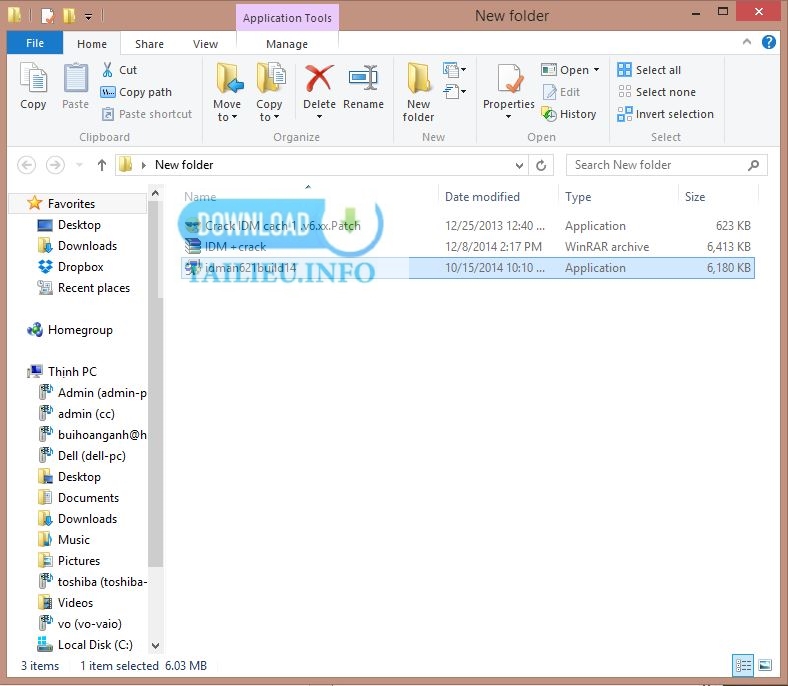The image size is (788, 686).
Task: Open the Videos folder
Action: coord(75,603)
